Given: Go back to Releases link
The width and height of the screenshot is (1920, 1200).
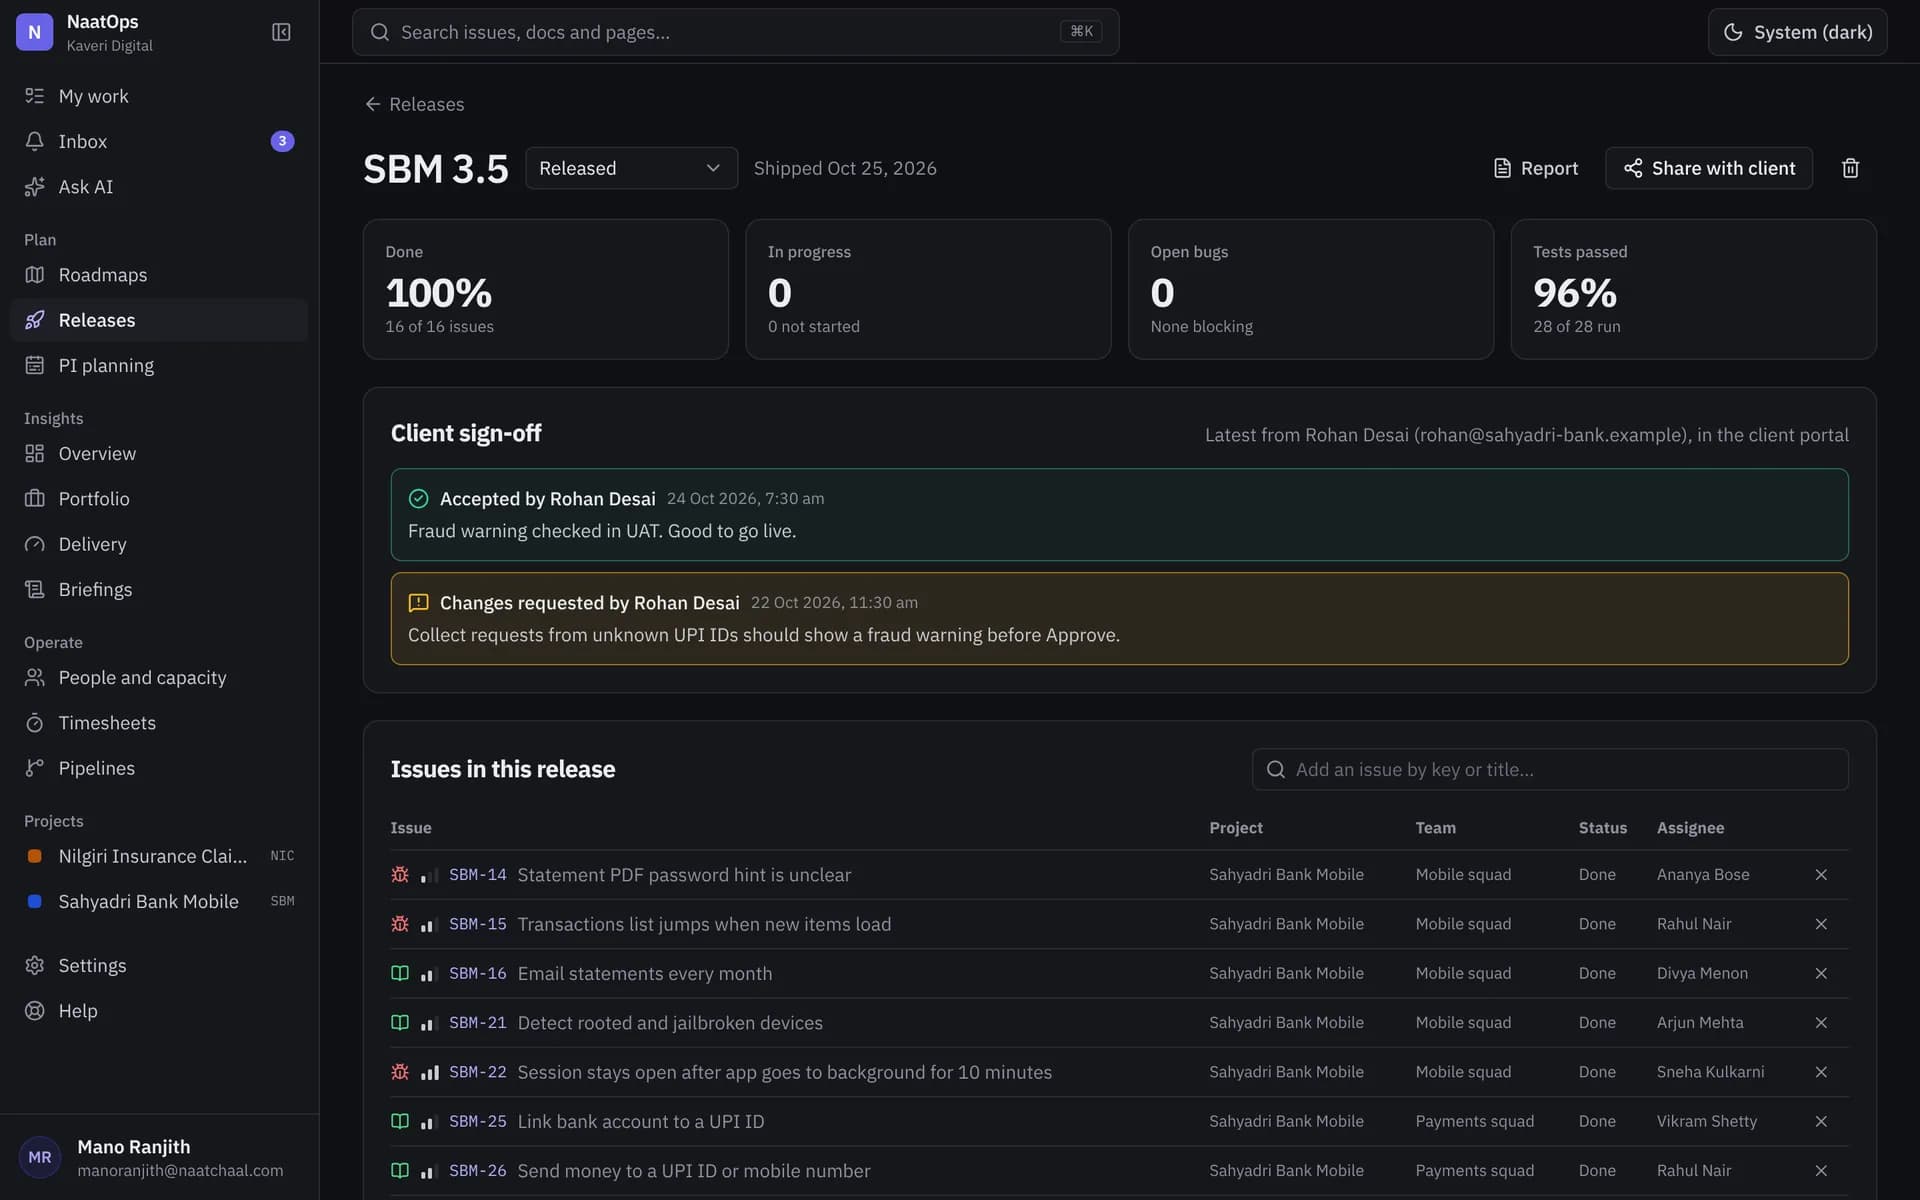Looking at the screenshot, I should coord(414,104).
